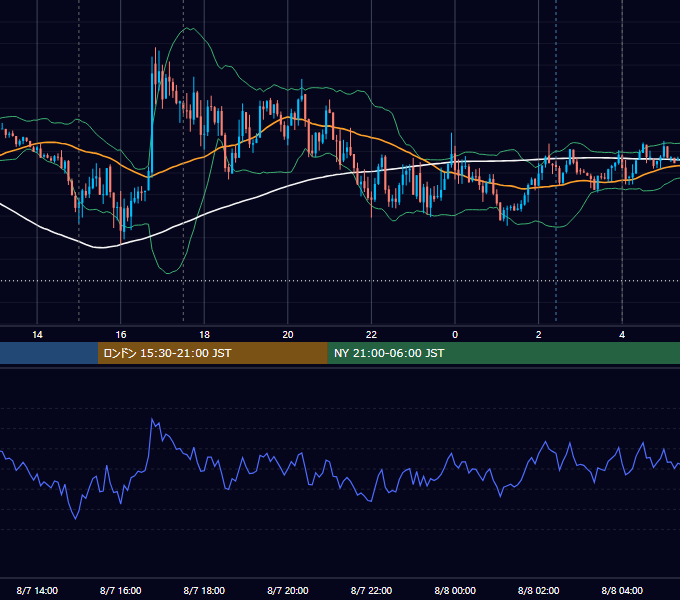Click the ロンドン 15:30-21:00 JST session band

212,353
